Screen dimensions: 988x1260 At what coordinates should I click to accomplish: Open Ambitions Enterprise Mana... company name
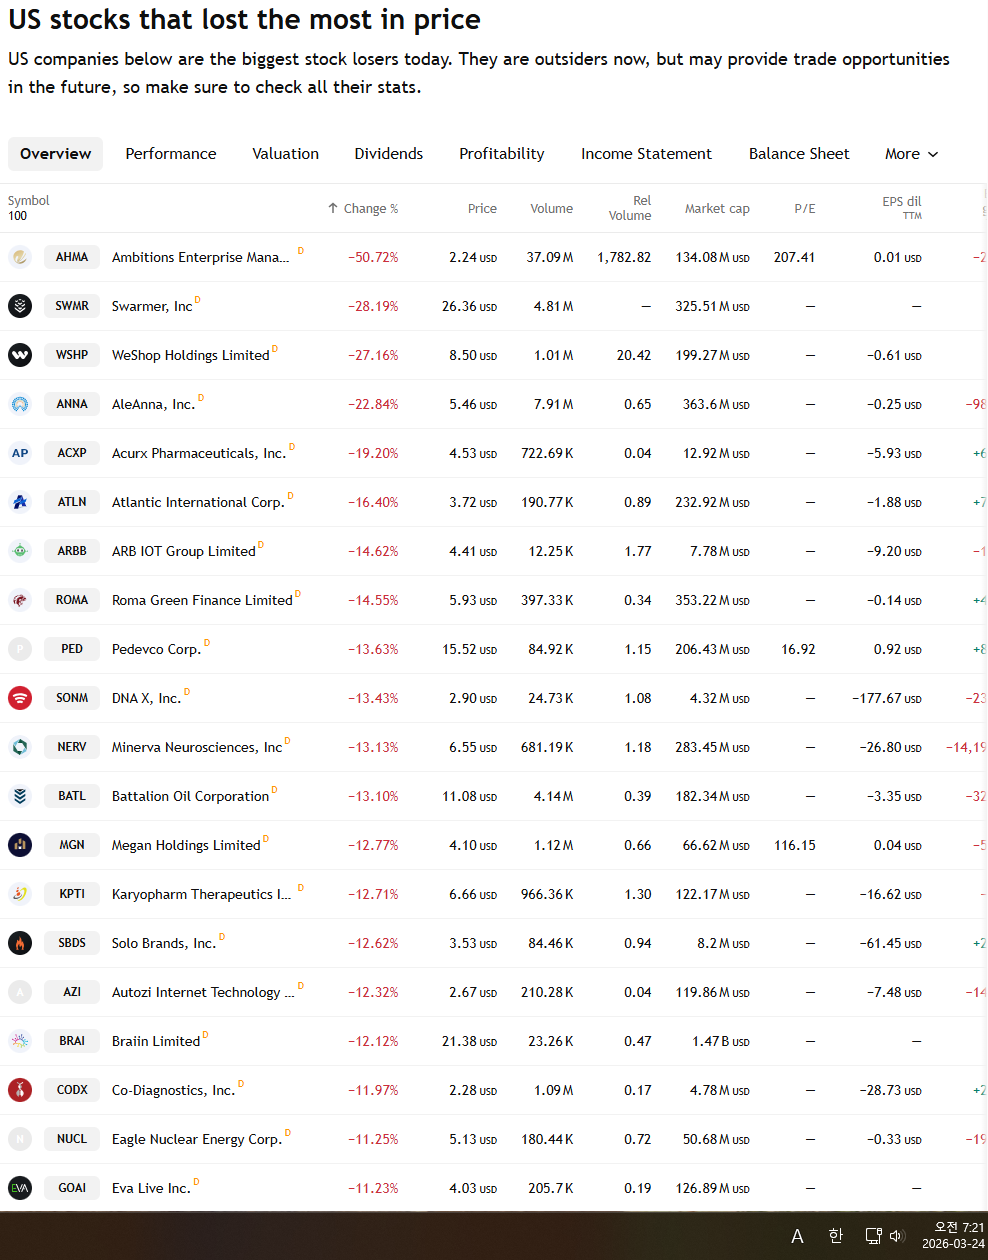(x=200, y=257)
